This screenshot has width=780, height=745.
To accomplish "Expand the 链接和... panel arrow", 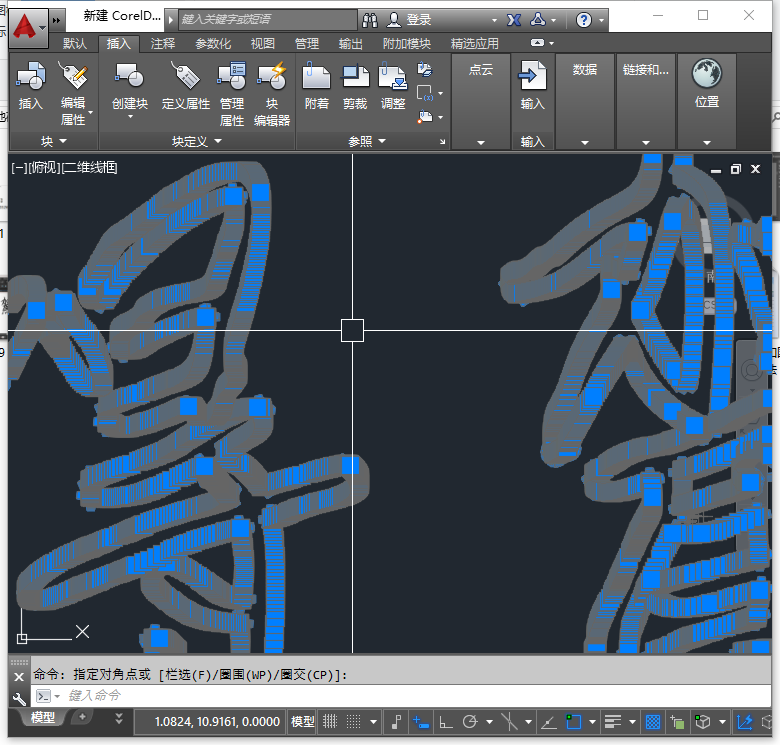I will tap(646, 143).
